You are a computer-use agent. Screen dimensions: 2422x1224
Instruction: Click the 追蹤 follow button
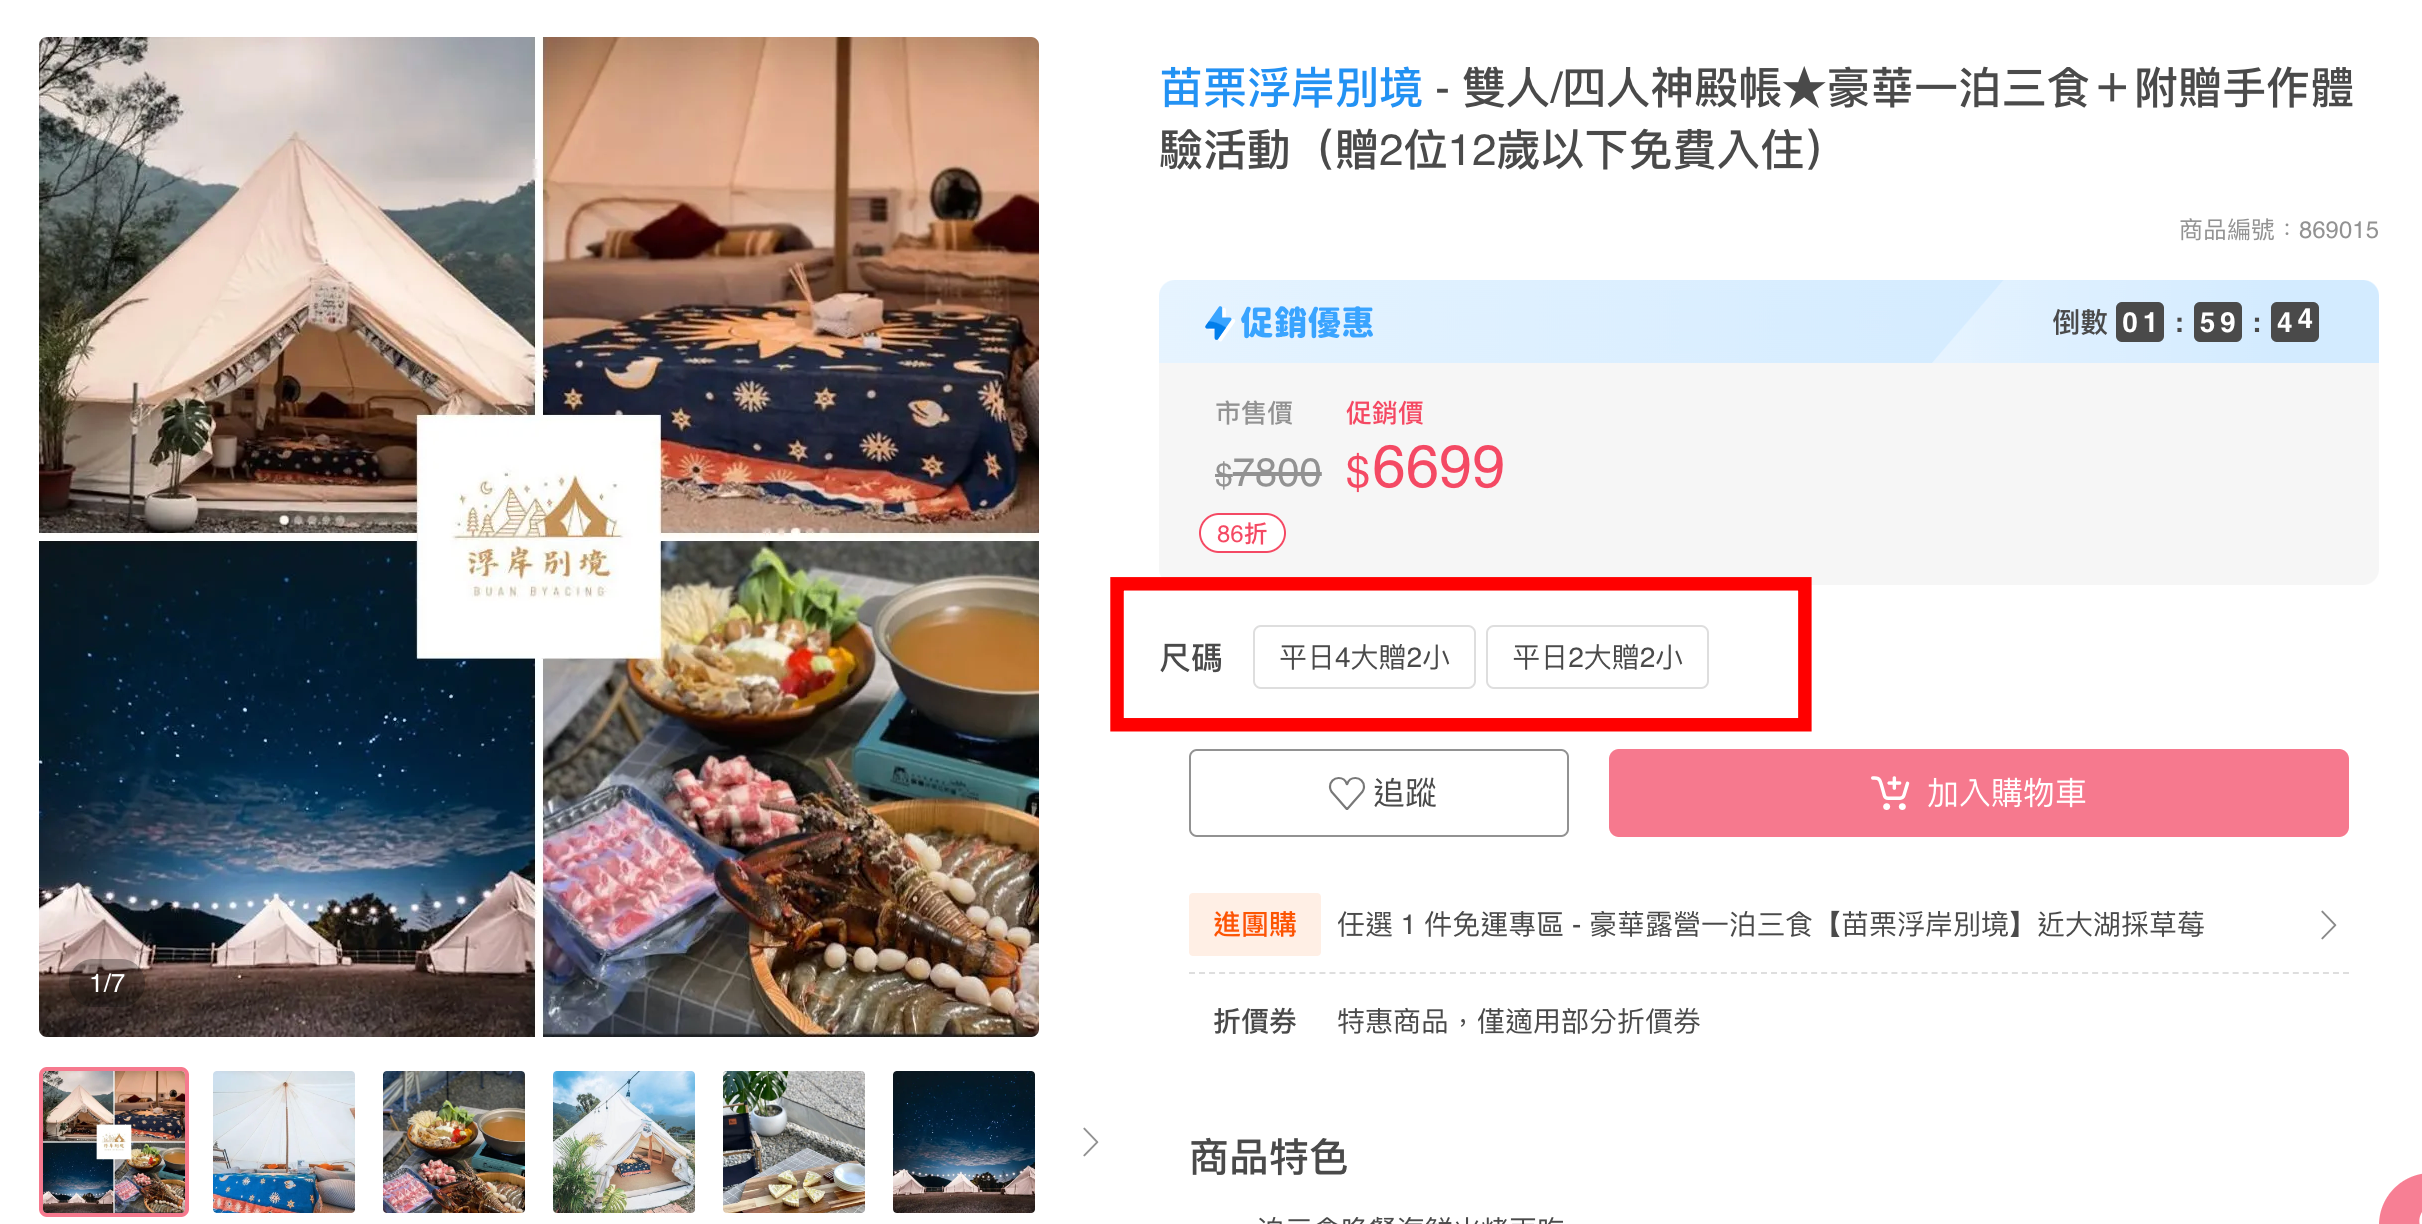click(1378, 793)
